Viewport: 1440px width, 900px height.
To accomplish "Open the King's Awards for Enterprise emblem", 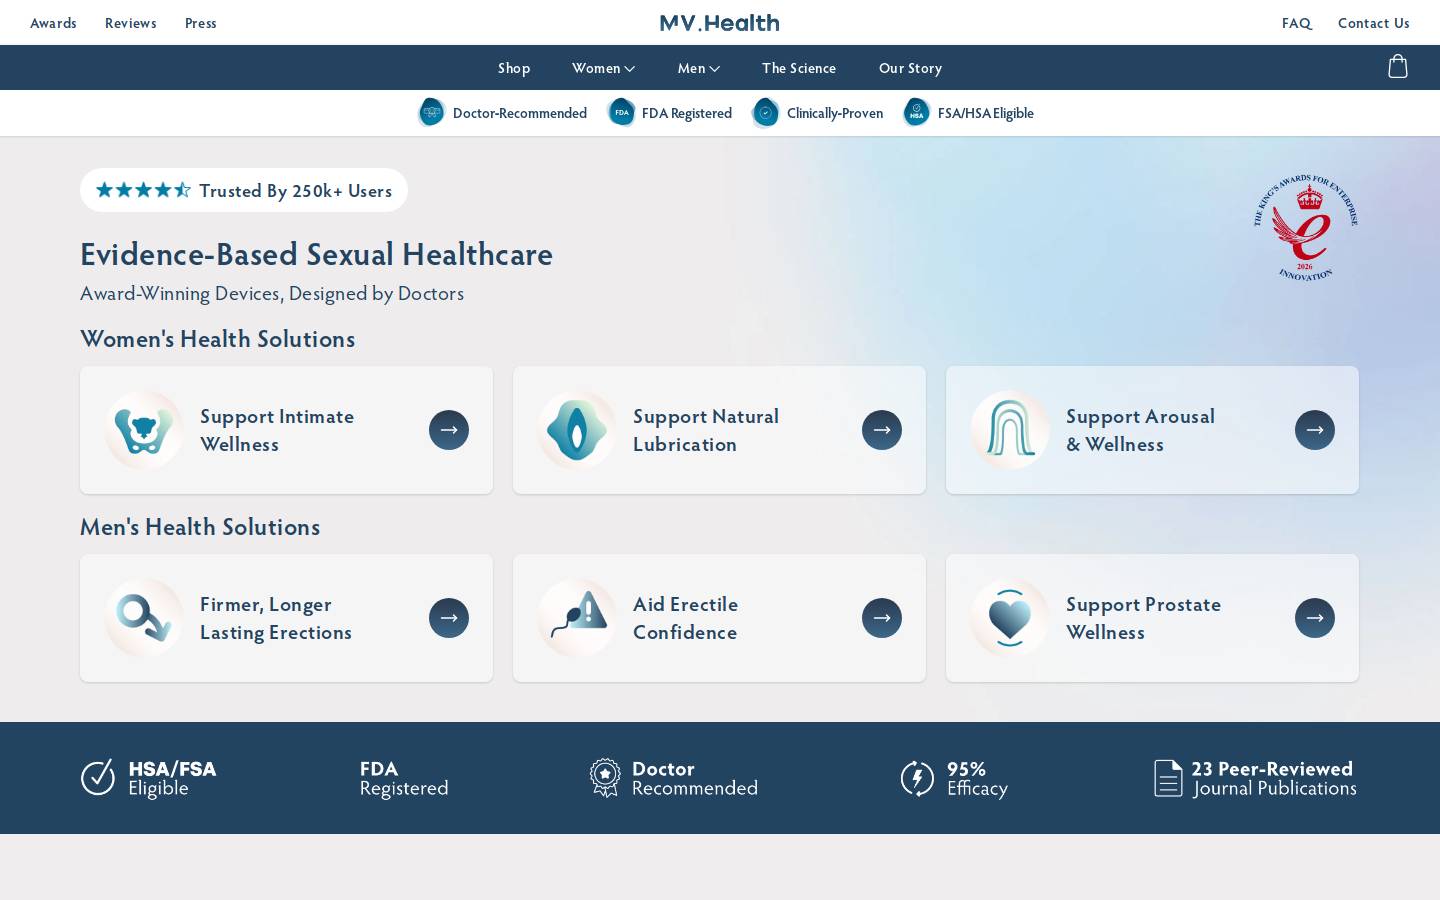I will point(1306,228).
